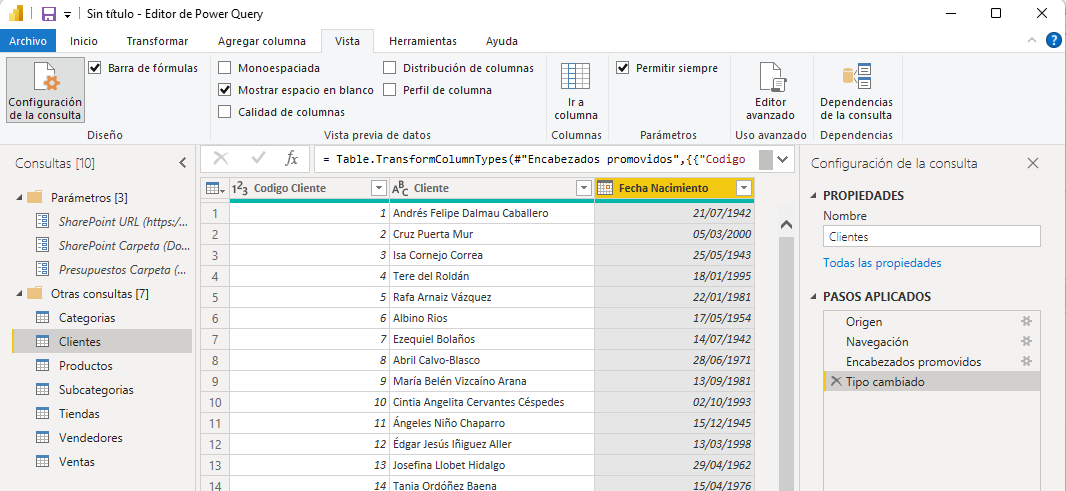
Task: Close Configuración de la consulta pane
Action: tap(1033, 163)
